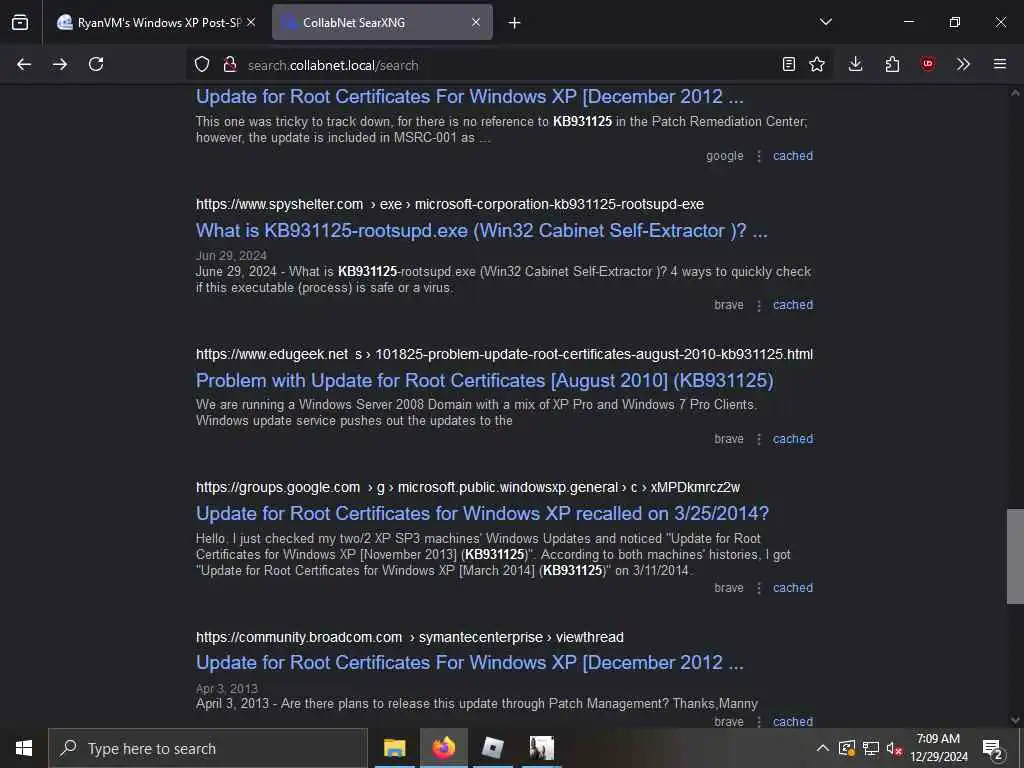Open the Extensions puzzle icon
Viewport: 1024px width, 768px height.
pos(892,64)
